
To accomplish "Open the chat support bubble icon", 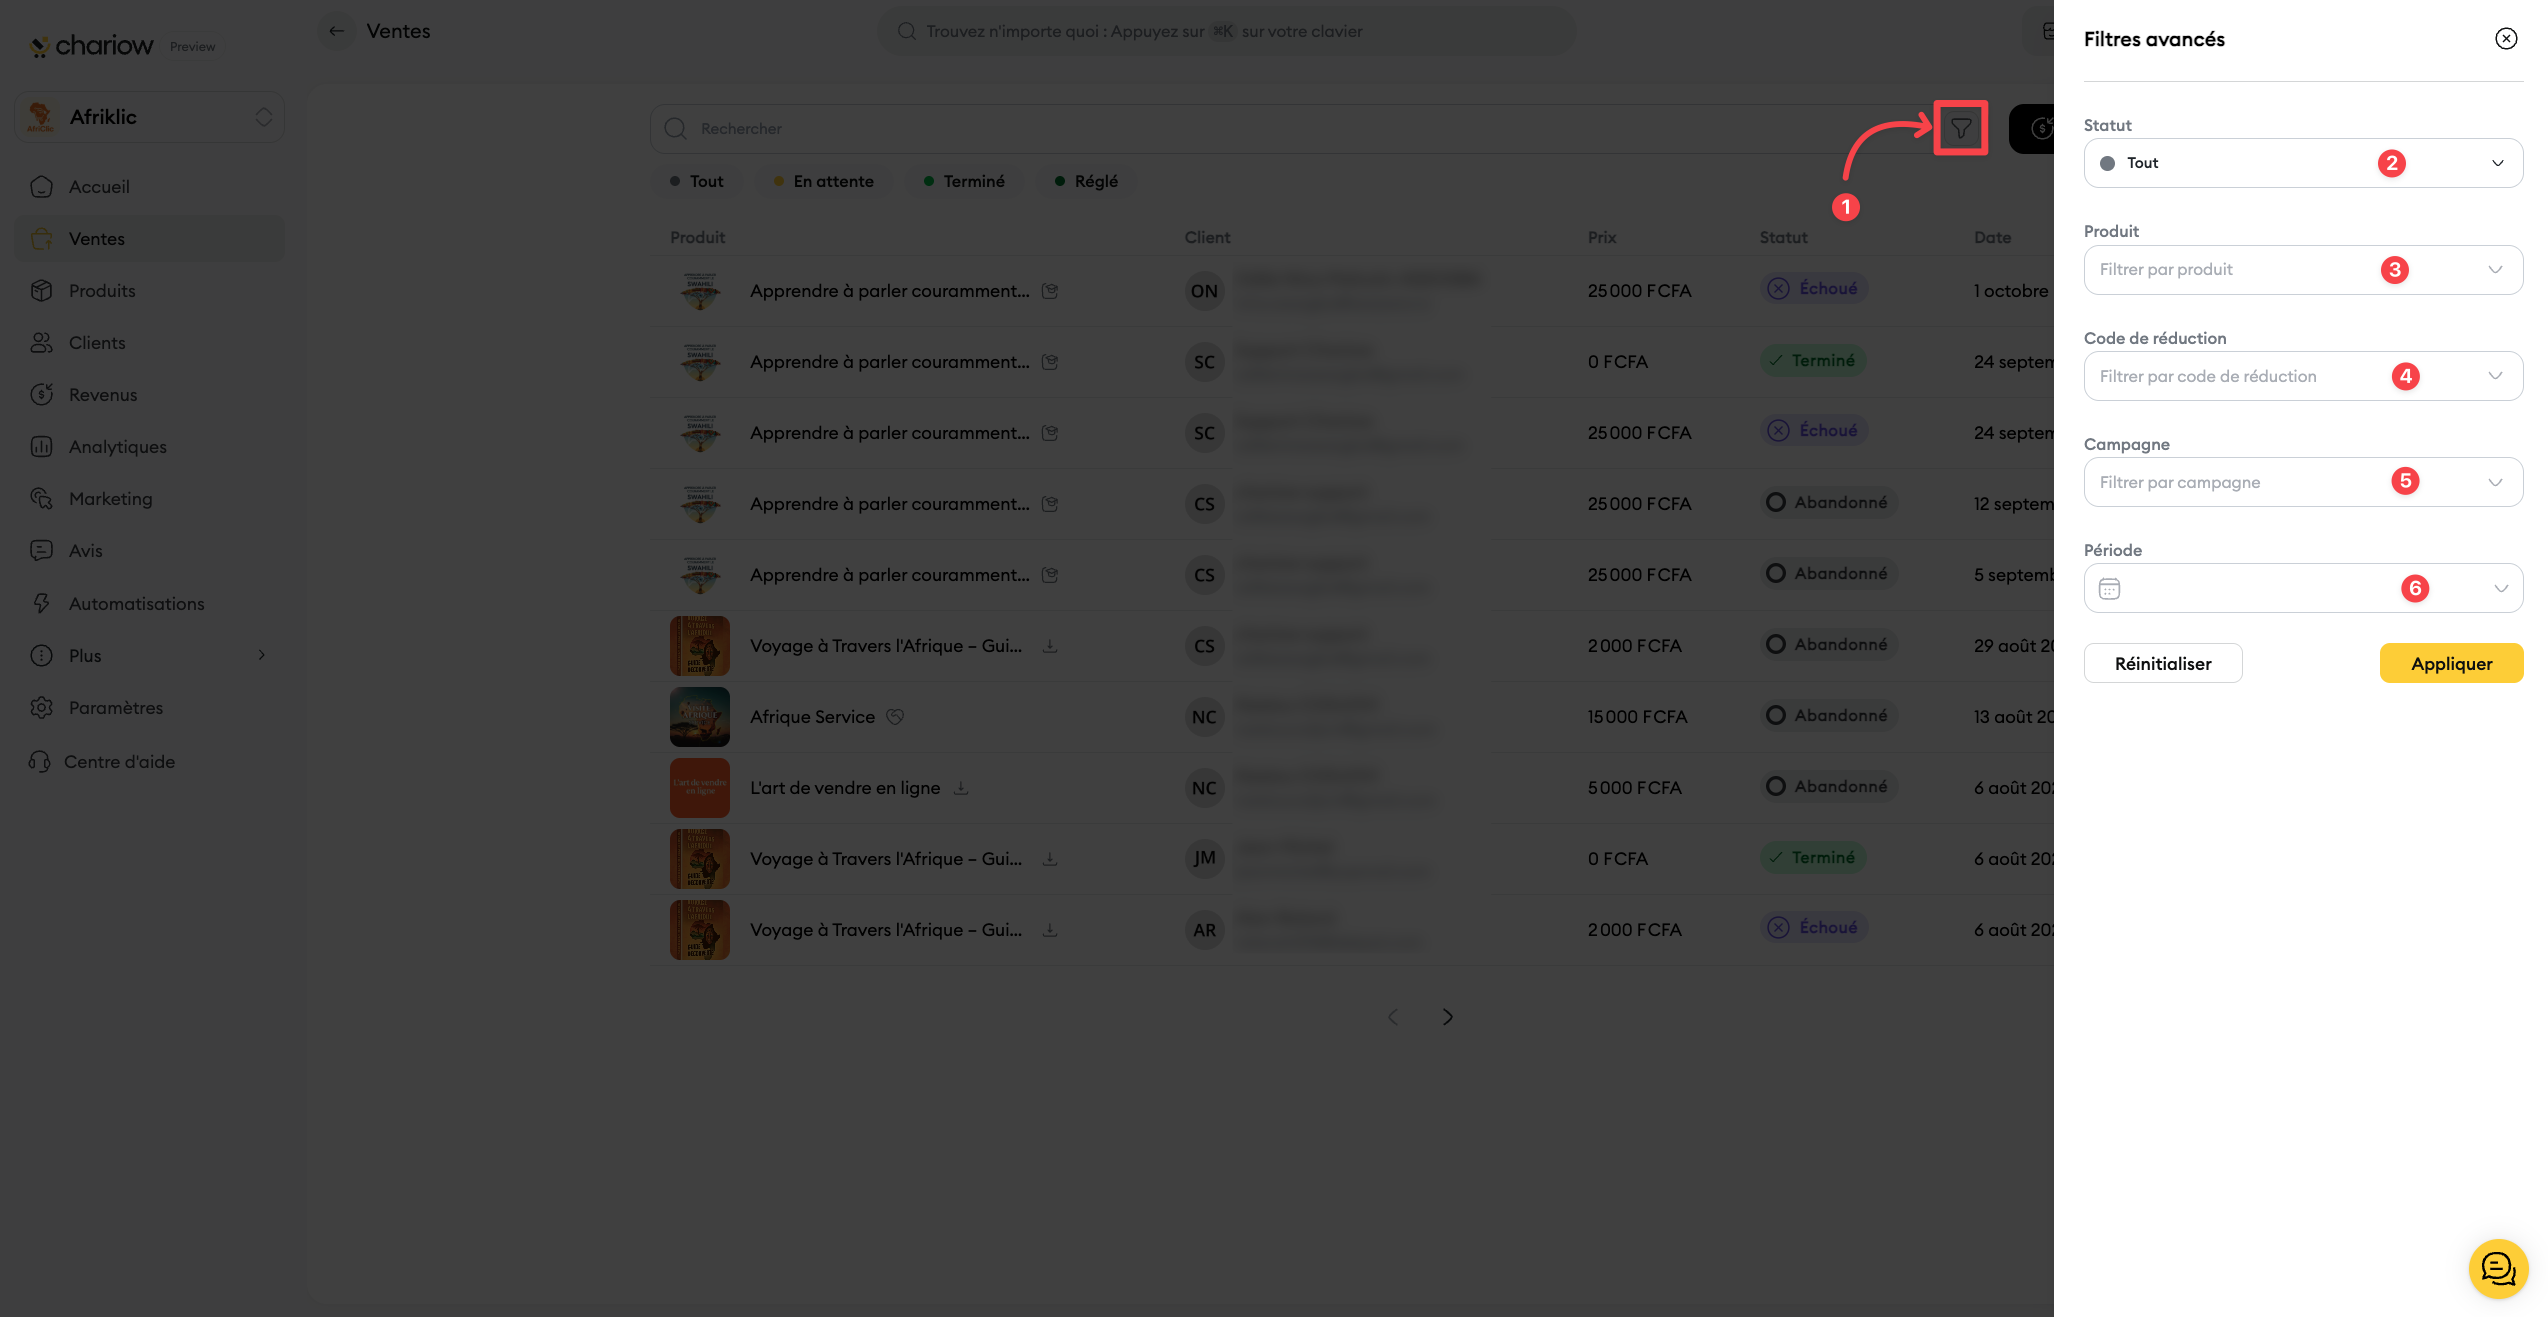I will coord(2497,1269).
